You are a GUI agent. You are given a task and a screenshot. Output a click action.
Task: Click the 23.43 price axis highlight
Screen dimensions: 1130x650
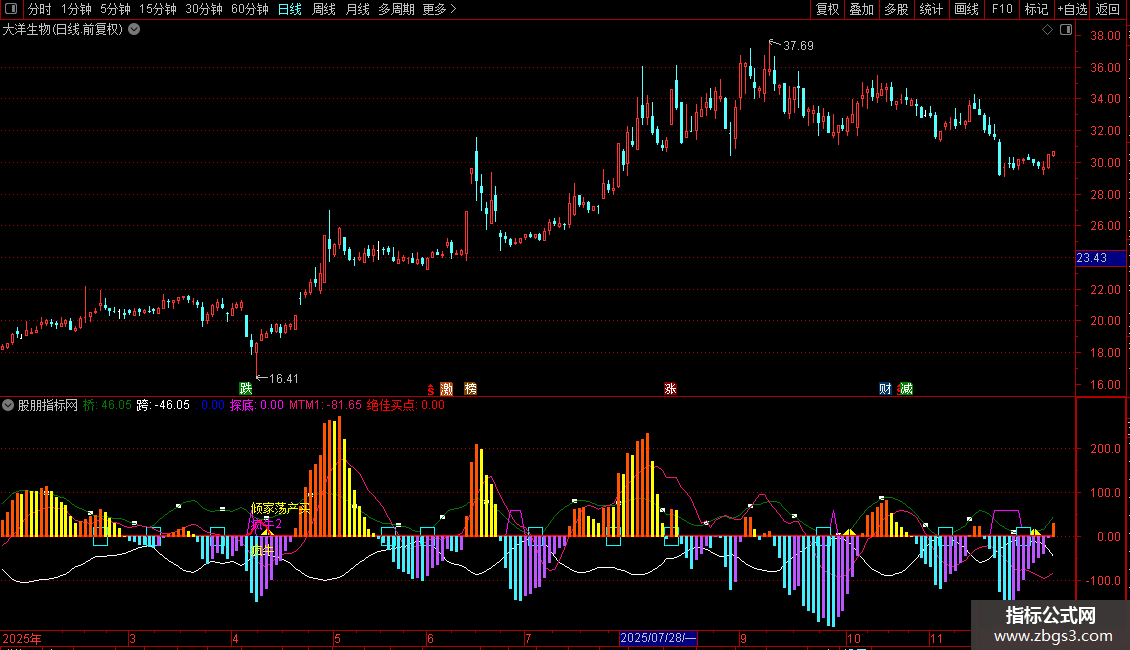point(1100,258)
